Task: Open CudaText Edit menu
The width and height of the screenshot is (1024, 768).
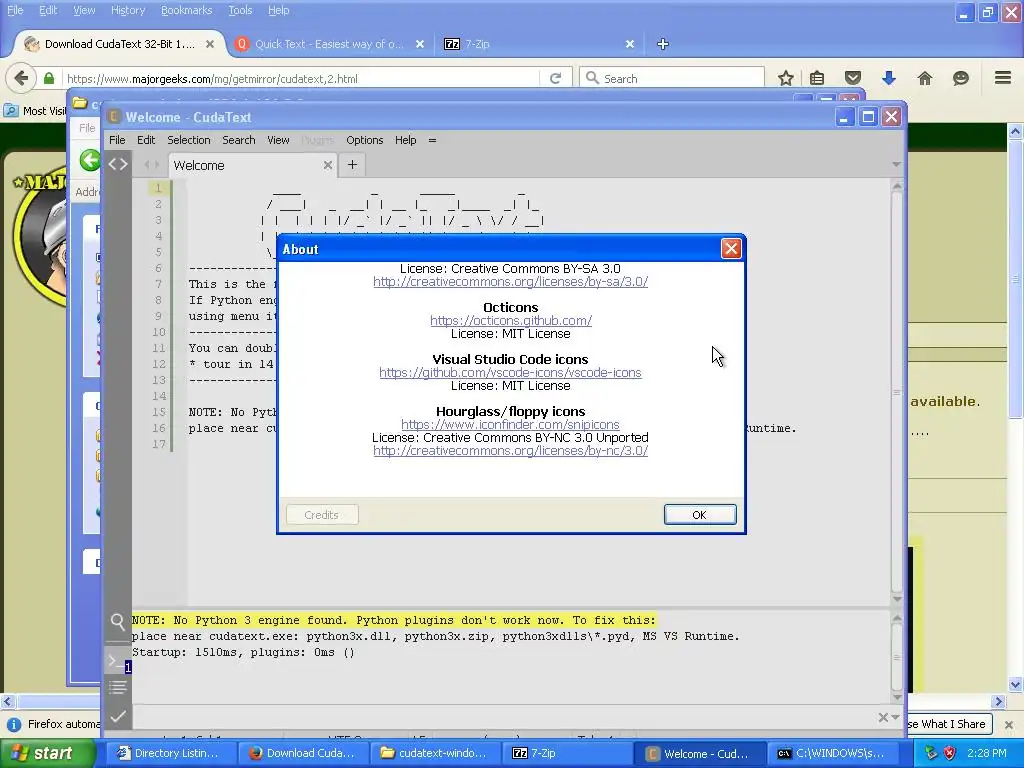Action: click(x=146, y=140)
